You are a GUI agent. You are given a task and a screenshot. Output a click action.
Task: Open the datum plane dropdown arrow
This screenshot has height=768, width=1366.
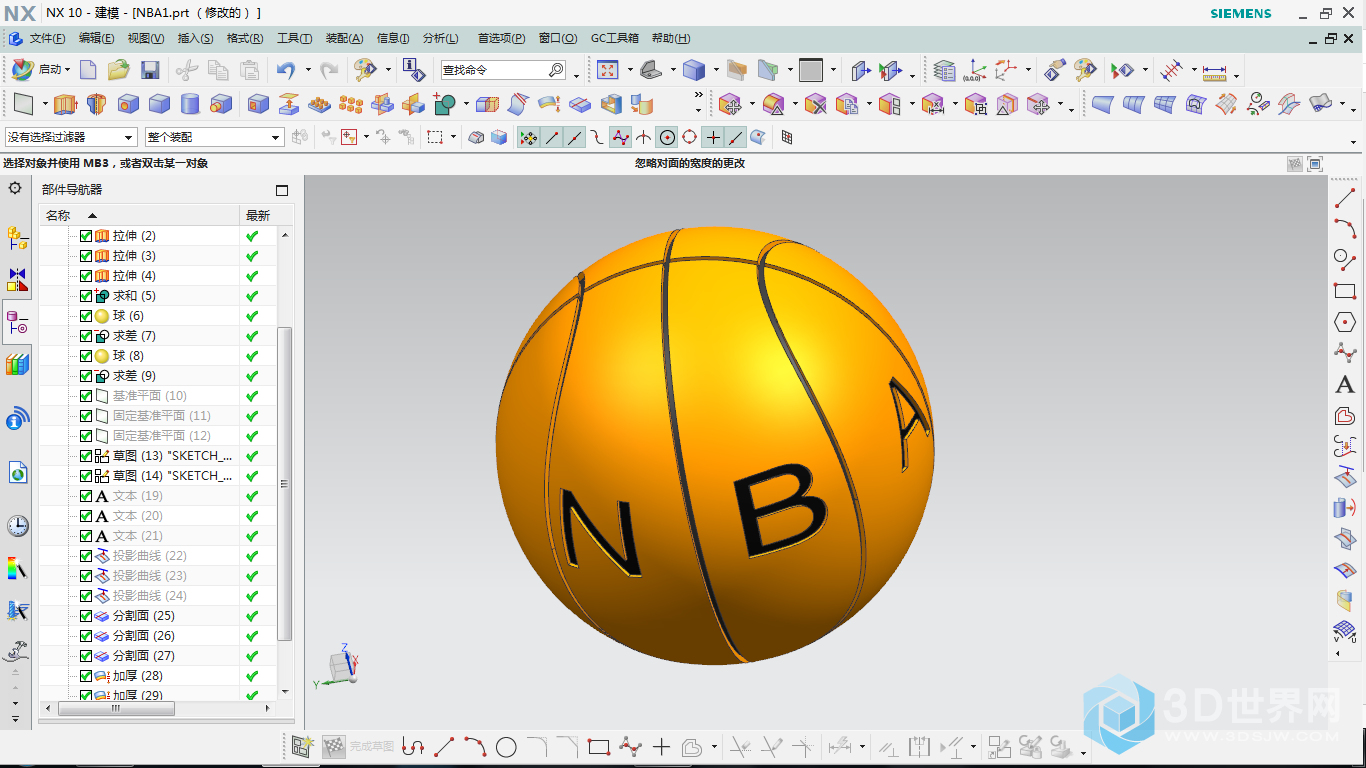(44, 104)
